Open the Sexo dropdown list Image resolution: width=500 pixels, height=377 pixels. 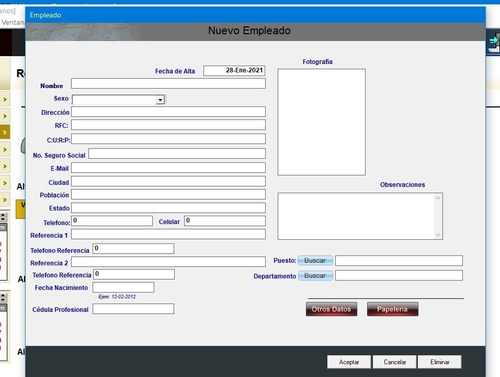(160, 100)
